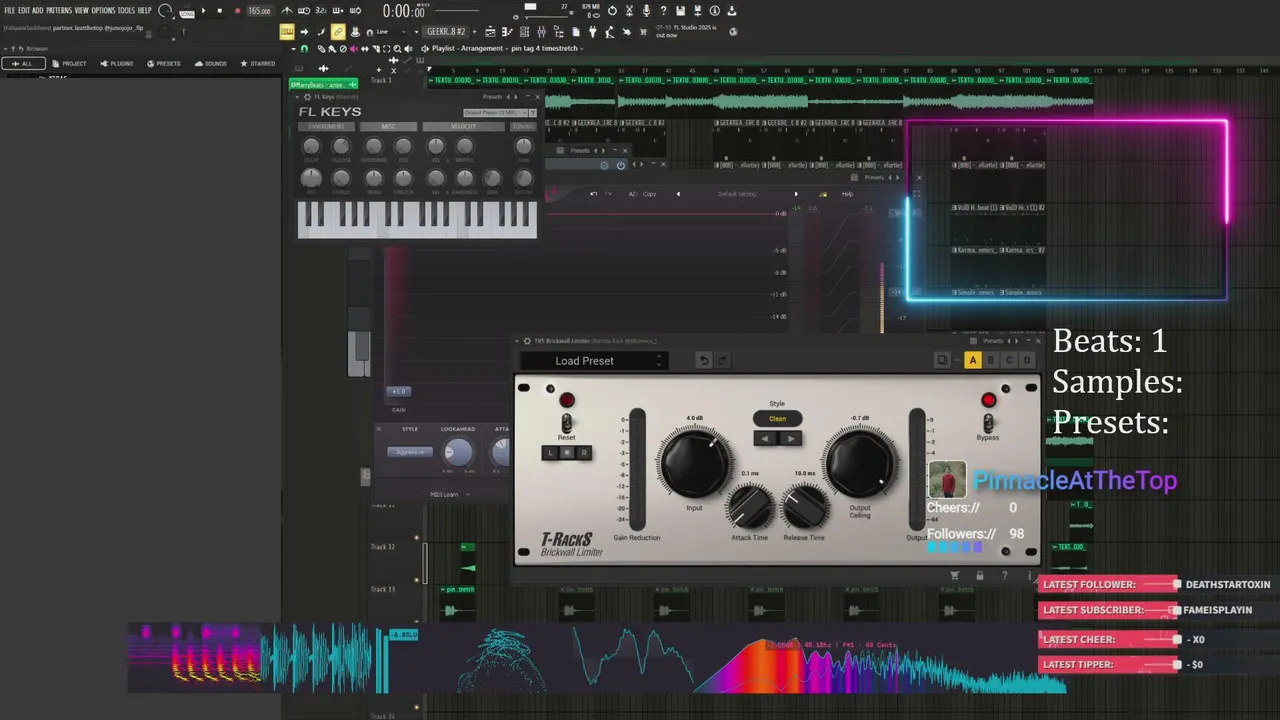
Task: Open the microphone recording icon
Action: coord(646,10)
